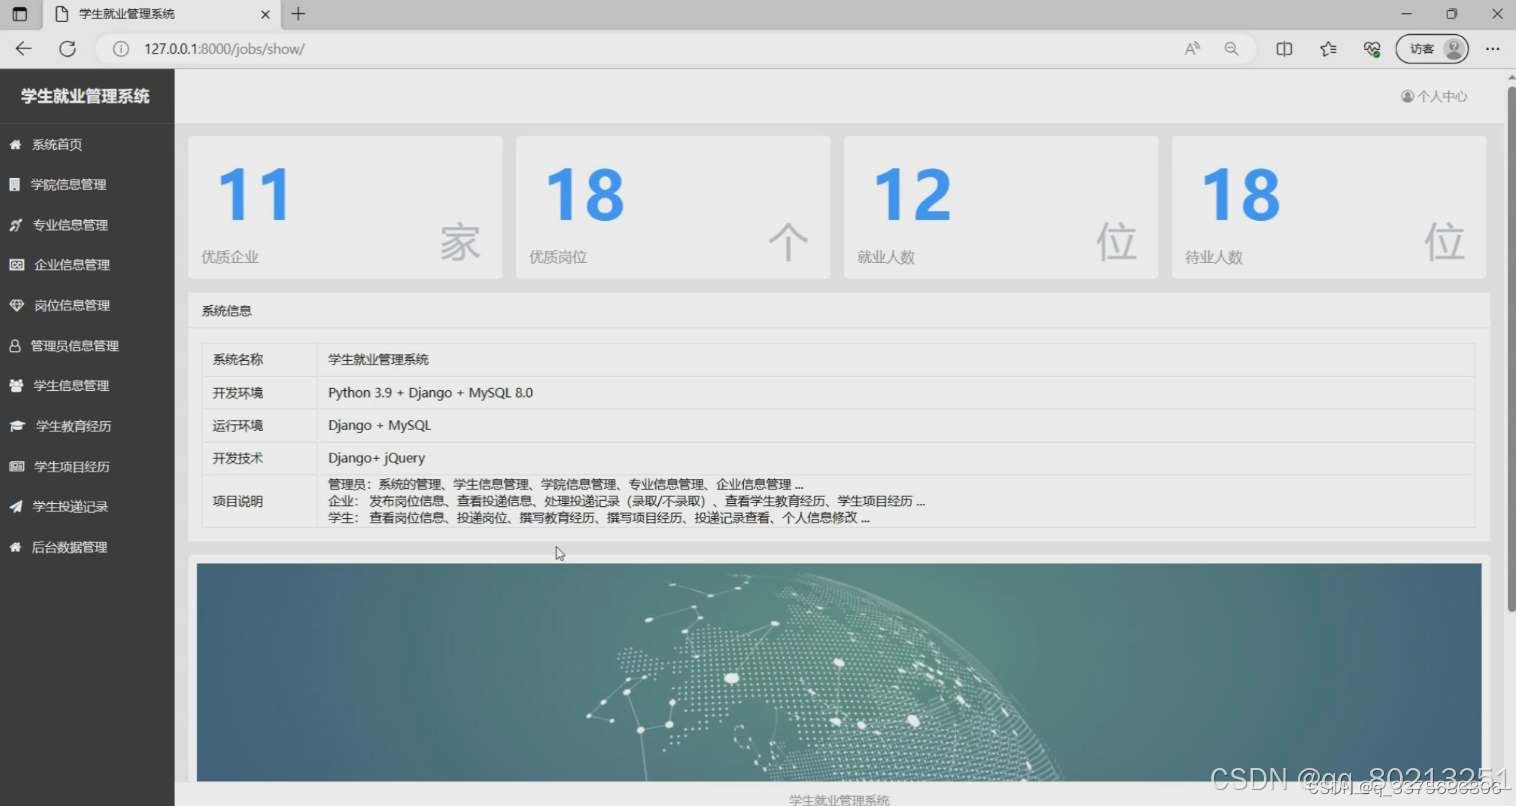Click the newspaper icon beside 学生项目经历
Image resolution: width=1516 pixels, height=806 pixels.
[16, 467]
